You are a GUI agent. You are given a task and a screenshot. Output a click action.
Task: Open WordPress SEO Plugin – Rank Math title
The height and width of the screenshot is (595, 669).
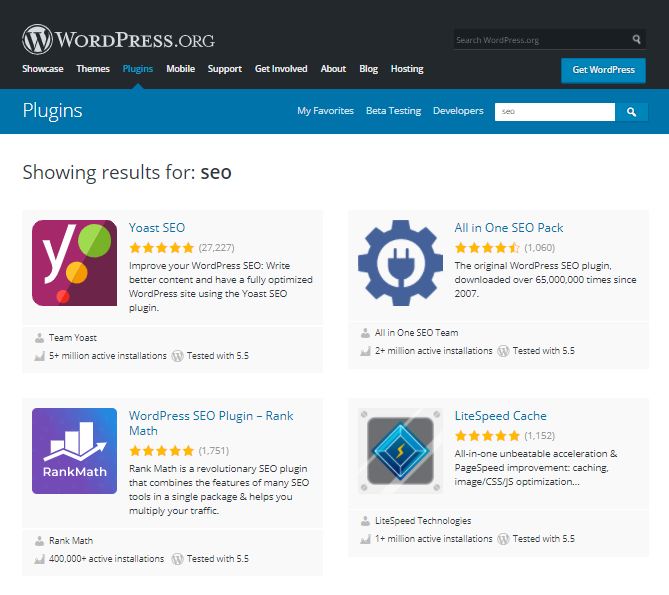pos(211,423)
